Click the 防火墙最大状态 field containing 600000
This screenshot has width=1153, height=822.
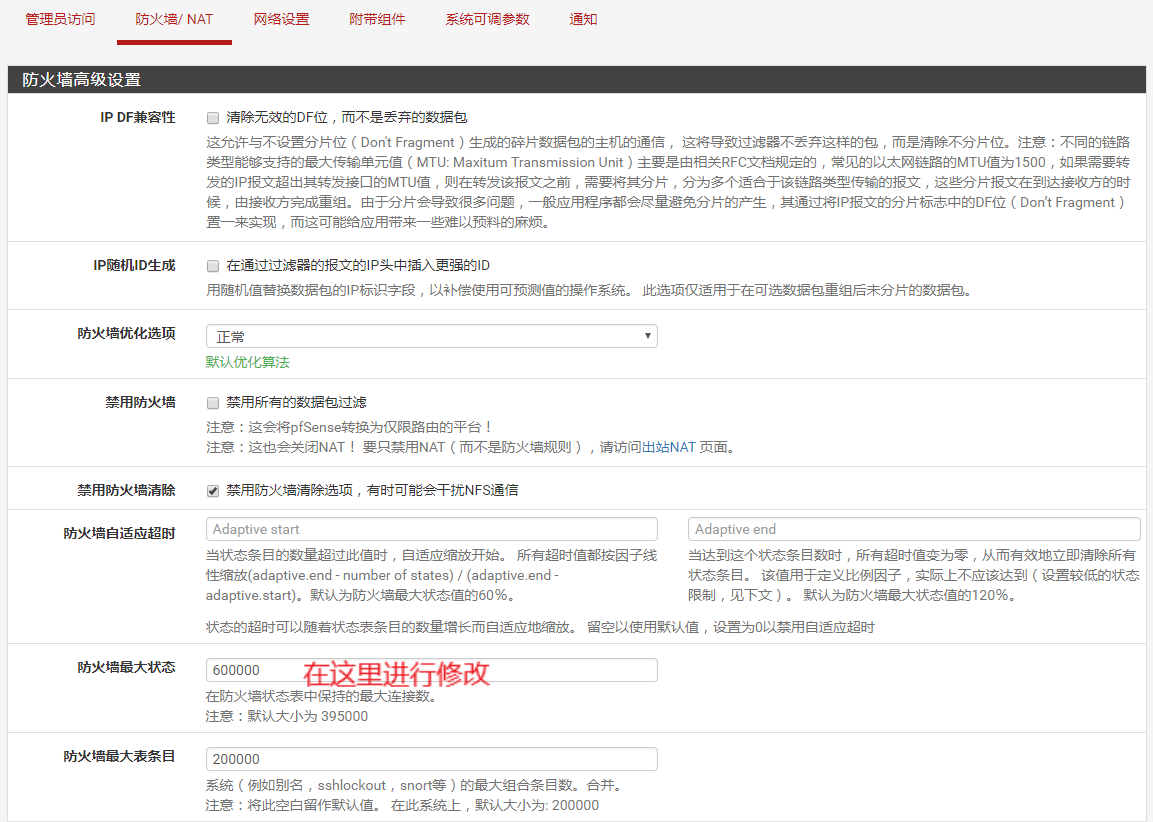431,670
